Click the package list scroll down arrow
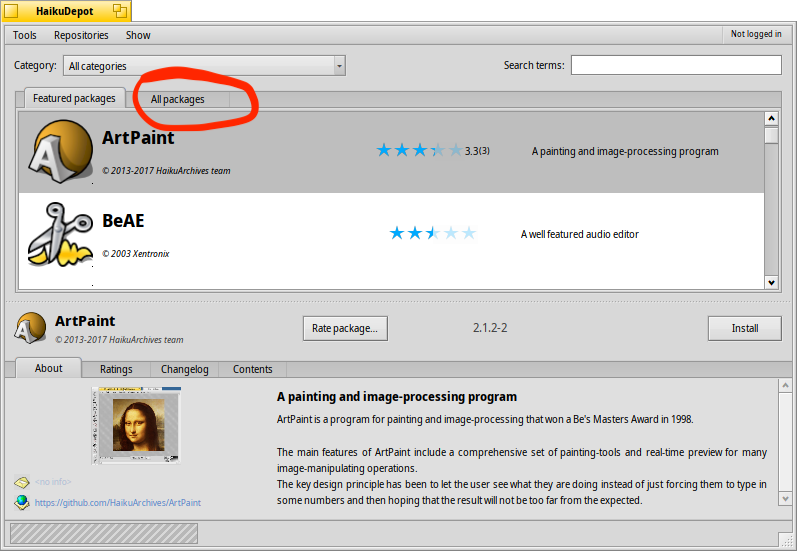Image resolution: width=797 pixels, height=551 pixels. click(x=772, y=283)
